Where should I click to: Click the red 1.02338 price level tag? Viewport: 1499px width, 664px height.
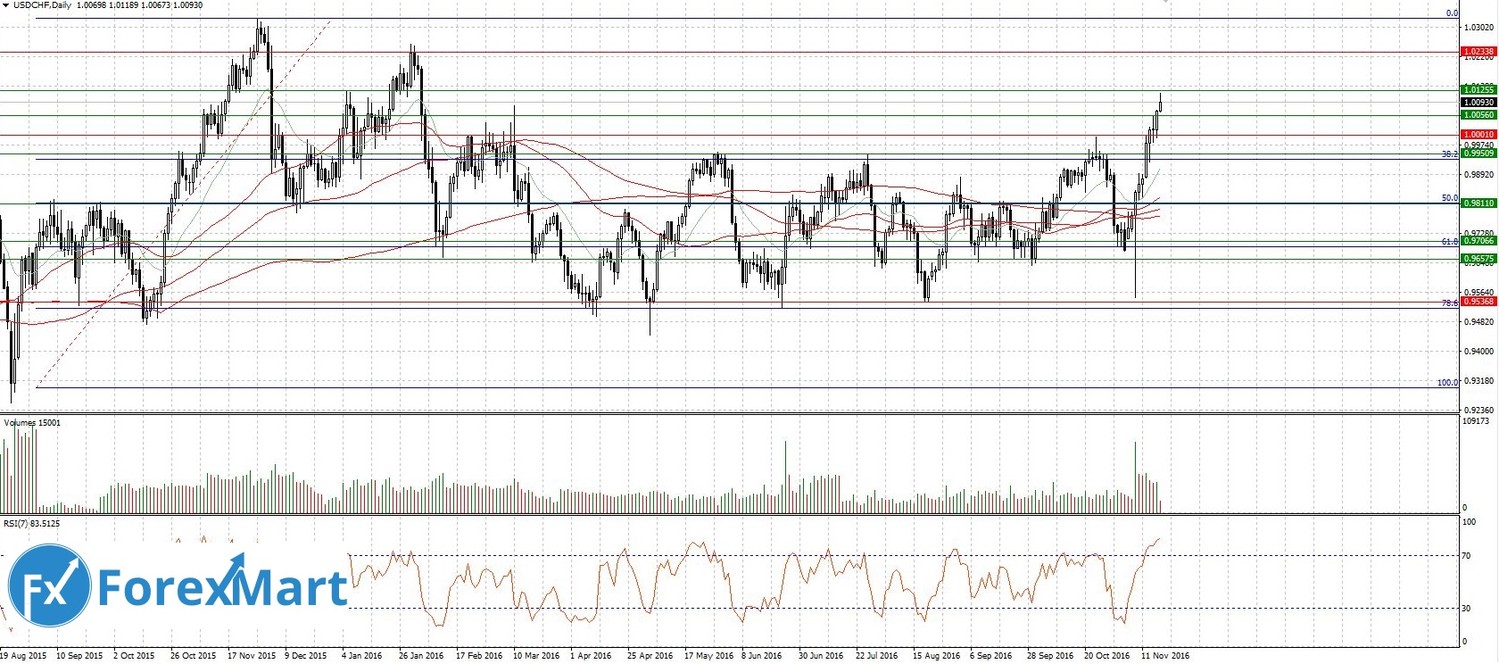pyautogui.click(x=1477, y=50)
